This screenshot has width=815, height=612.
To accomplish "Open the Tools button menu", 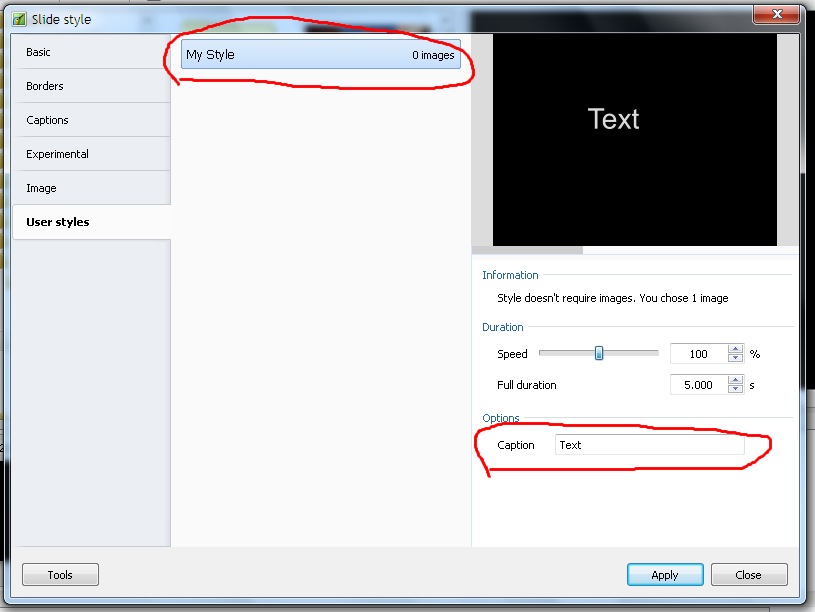I will (60, 575).
